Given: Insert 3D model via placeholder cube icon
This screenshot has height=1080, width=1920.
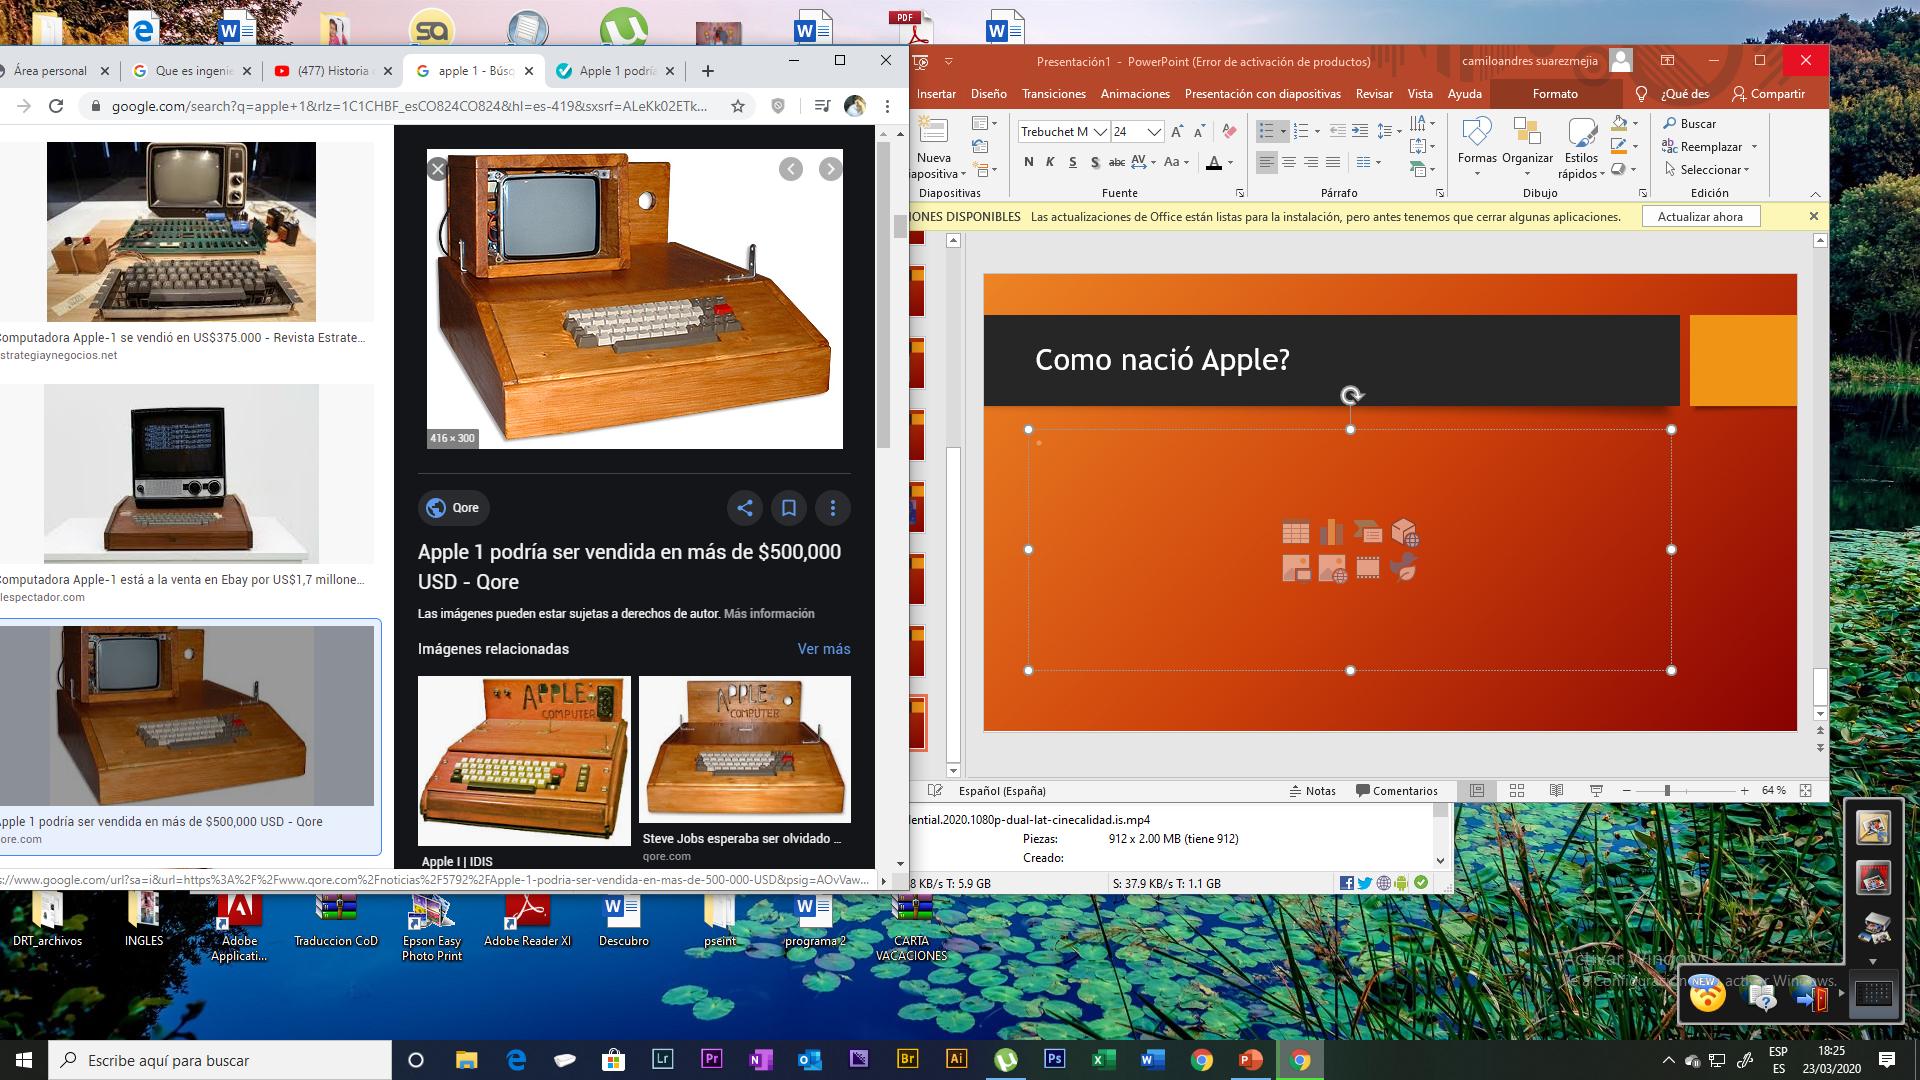Looking at the screenshot, I should 1405,533.
